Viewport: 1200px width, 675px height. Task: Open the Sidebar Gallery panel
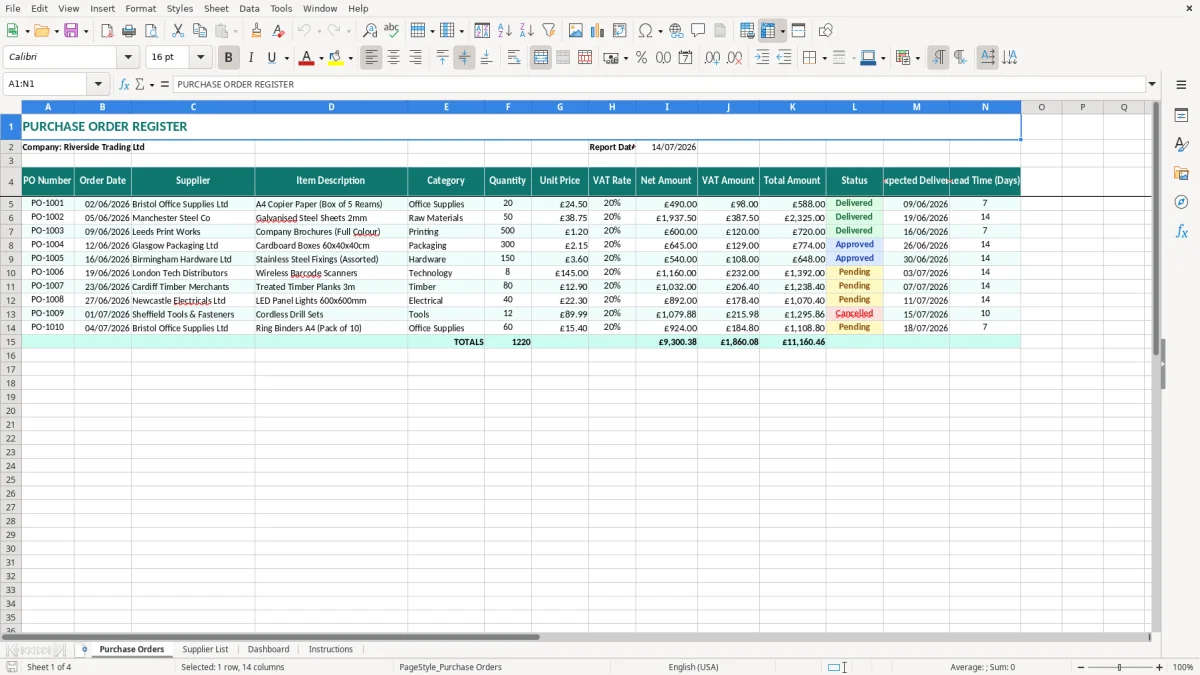1181,173
